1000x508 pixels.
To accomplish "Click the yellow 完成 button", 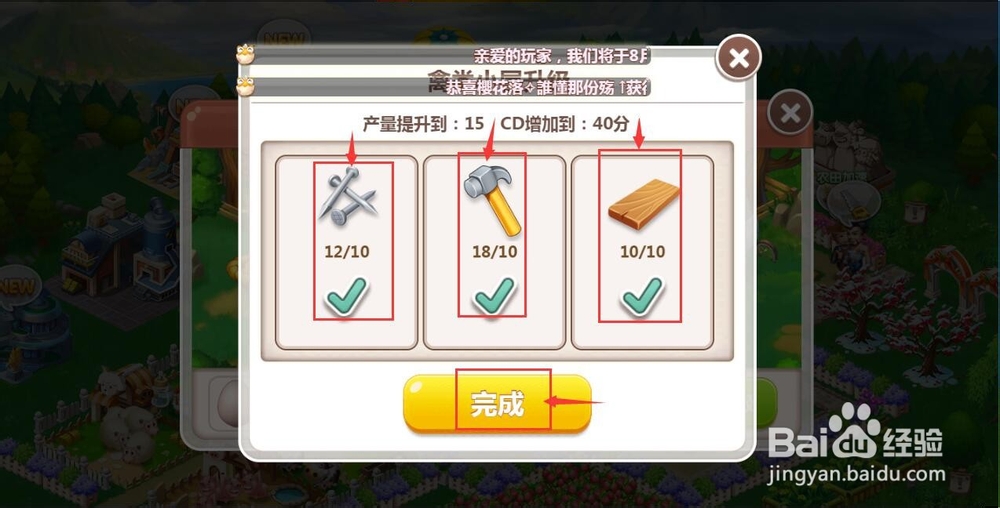I will click(x=497, y=403).
